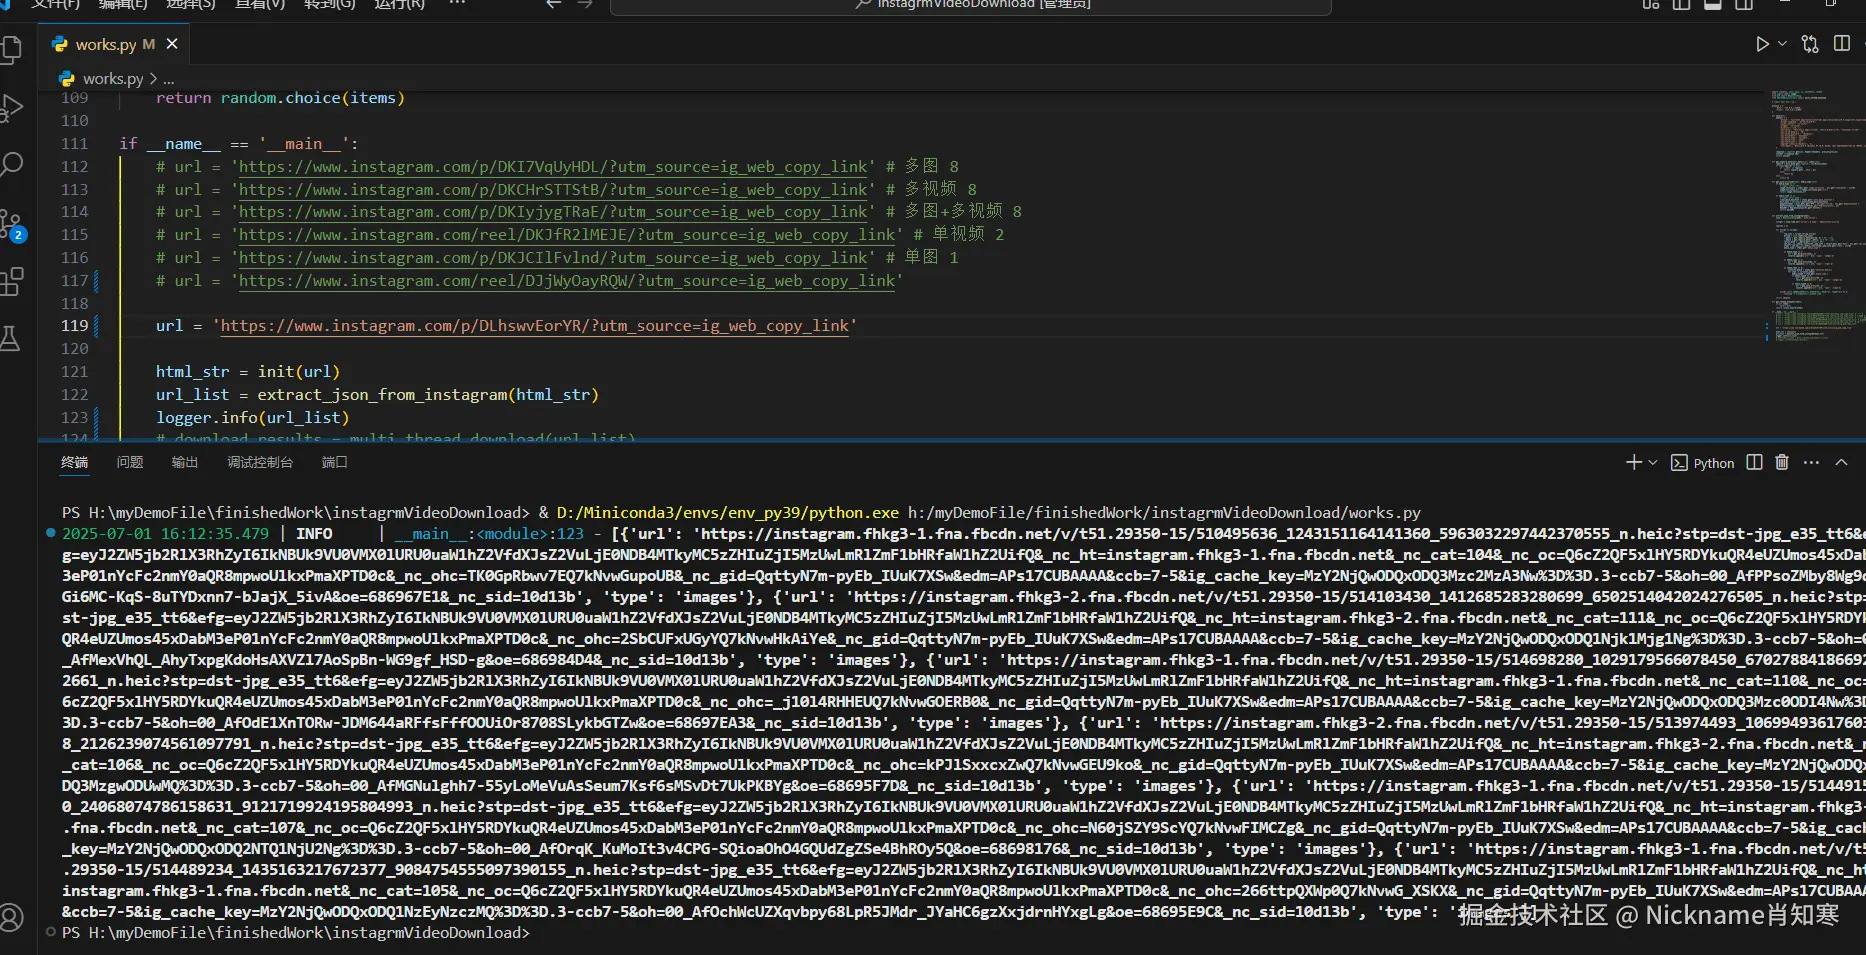This screenshot has height=955, width=1866.
Task: Open the DKI7VqUyHDL Instagram URL on line 112
Action: pyautogui.click(x=553, y=167)
